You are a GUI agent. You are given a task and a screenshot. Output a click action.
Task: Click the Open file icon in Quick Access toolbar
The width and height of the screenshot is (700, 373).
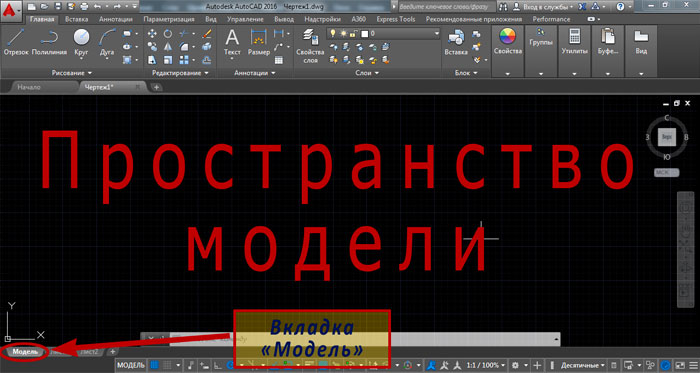(44, 6)
